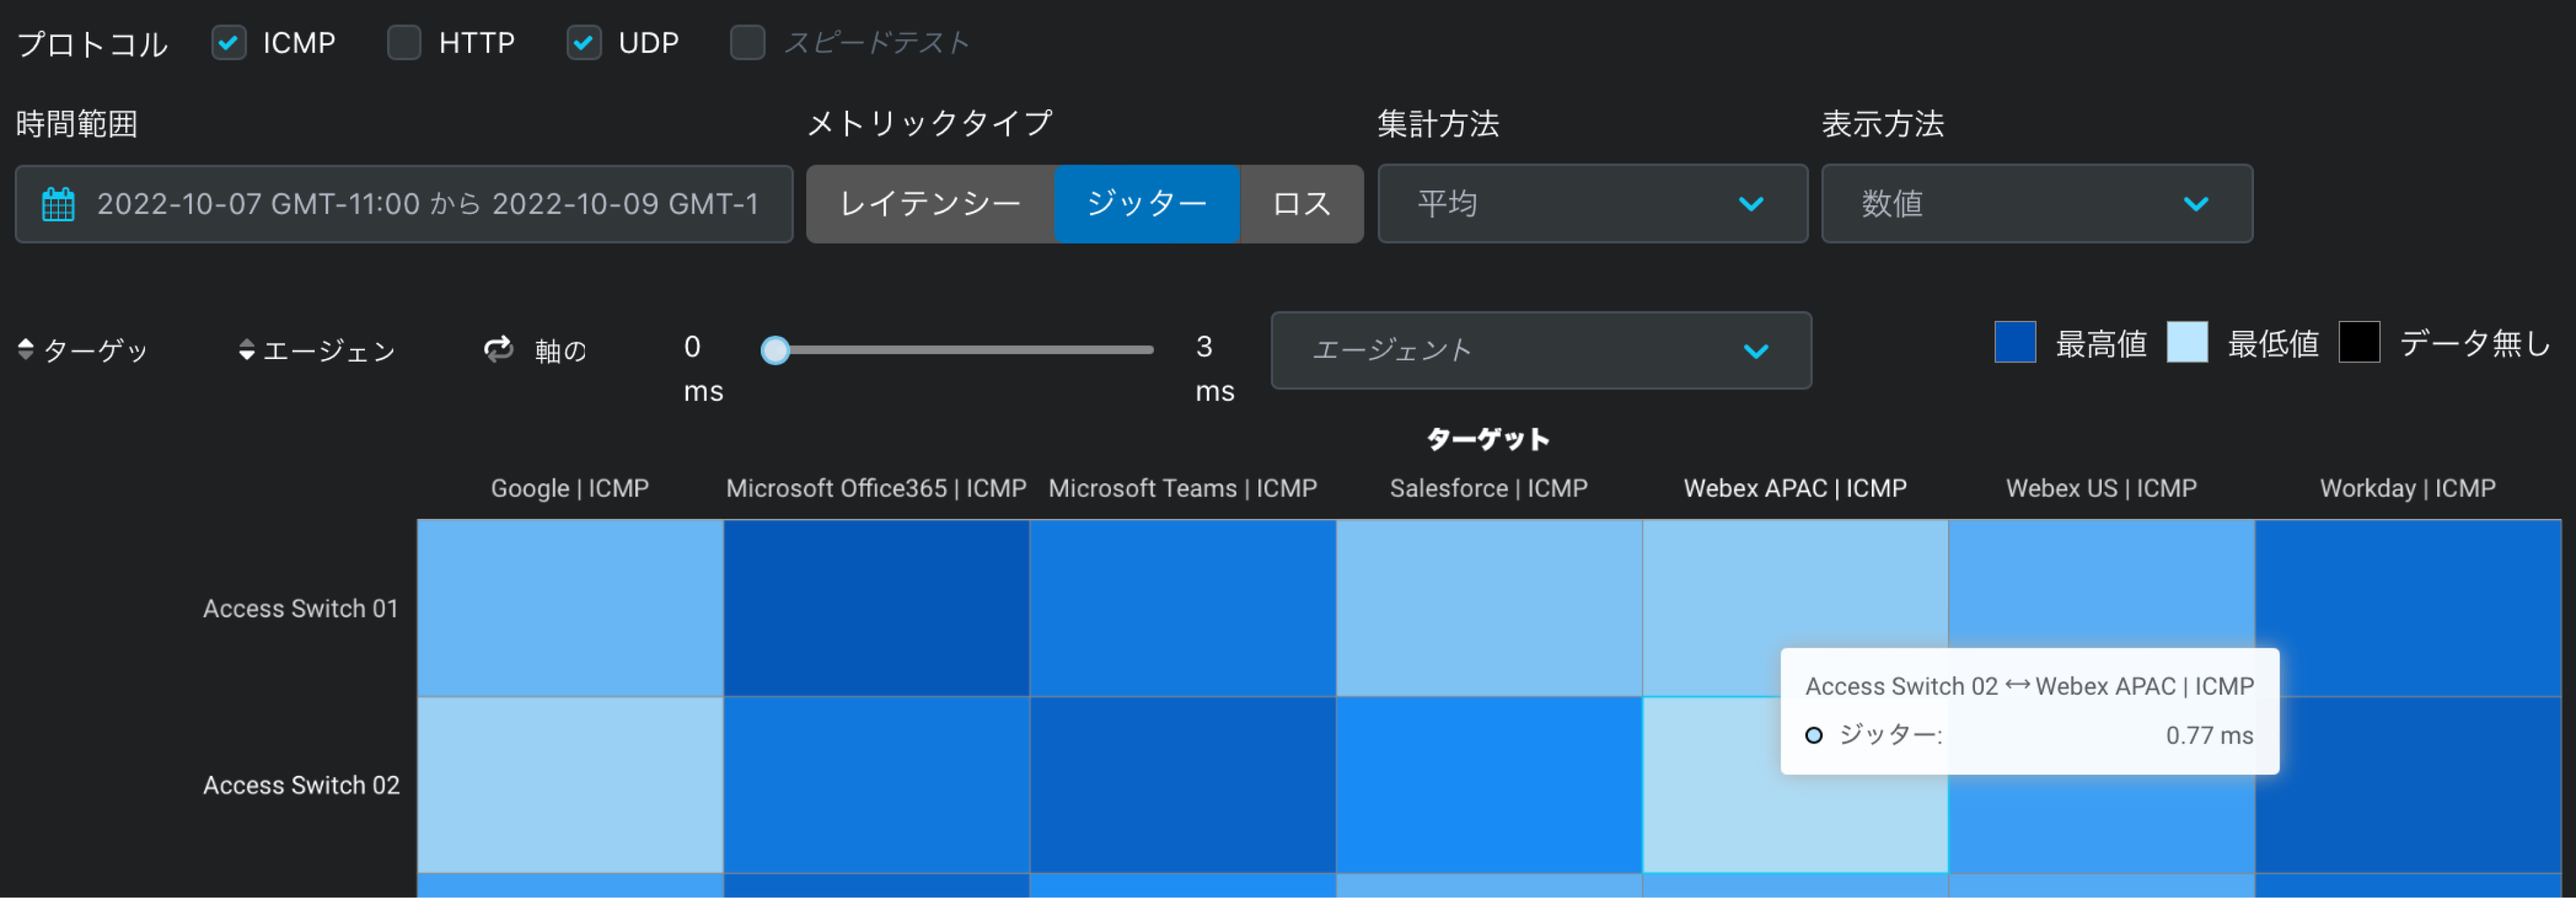2576x898 pixels.
Task: Select Access Switch 02 Microsoft Office365 cell
Action: point(876,785)
